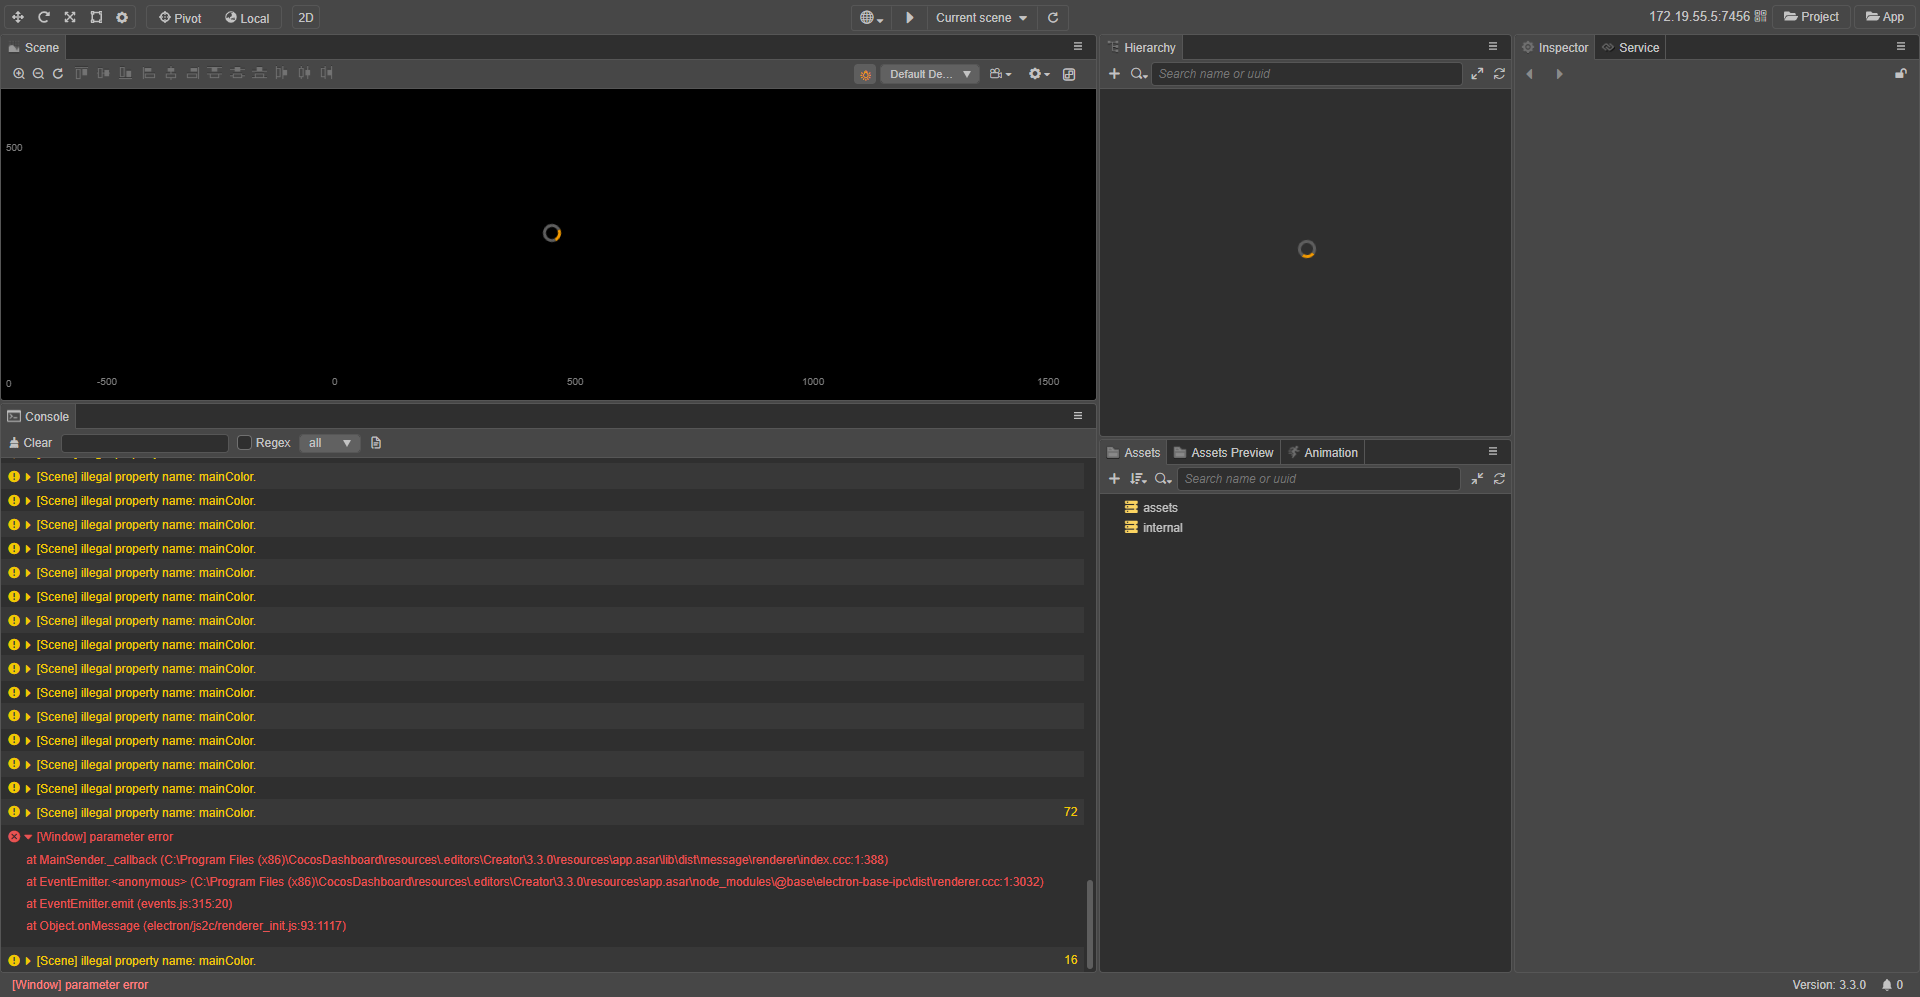Open the scene camera settings dropdown
Viewport: 1920px width, 997px height.
tap(1000, 74)
